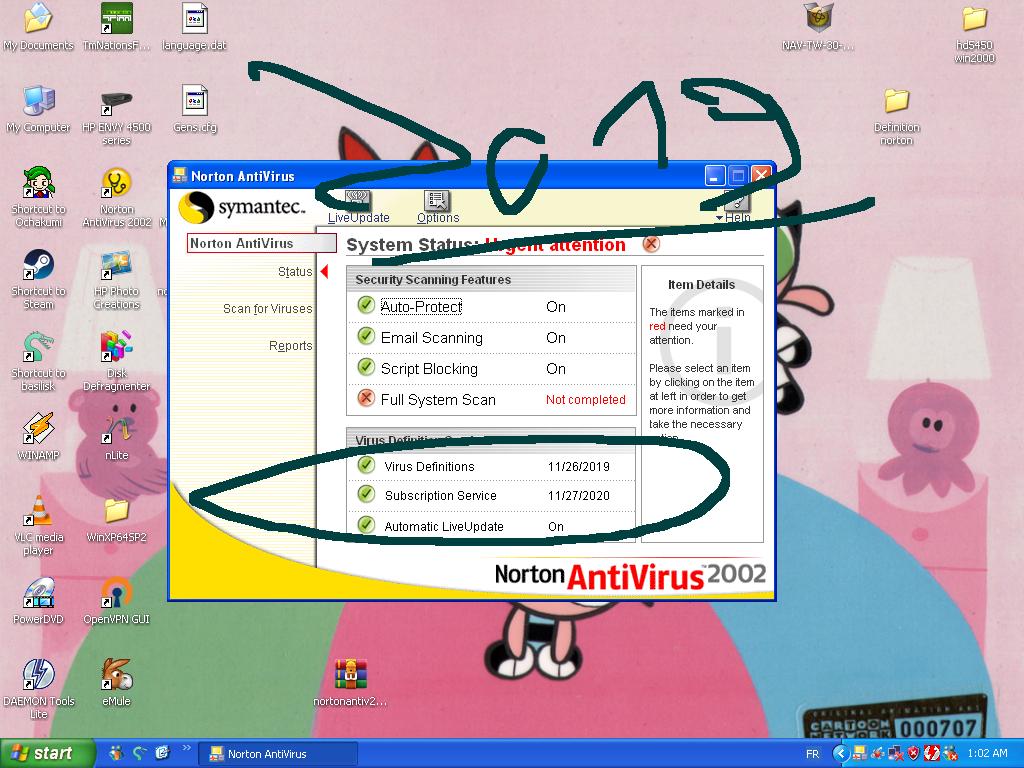Select the Norton AntiVirus sidebar header
This screenshot has height=768, width=1024.
[x=261, y=243]
